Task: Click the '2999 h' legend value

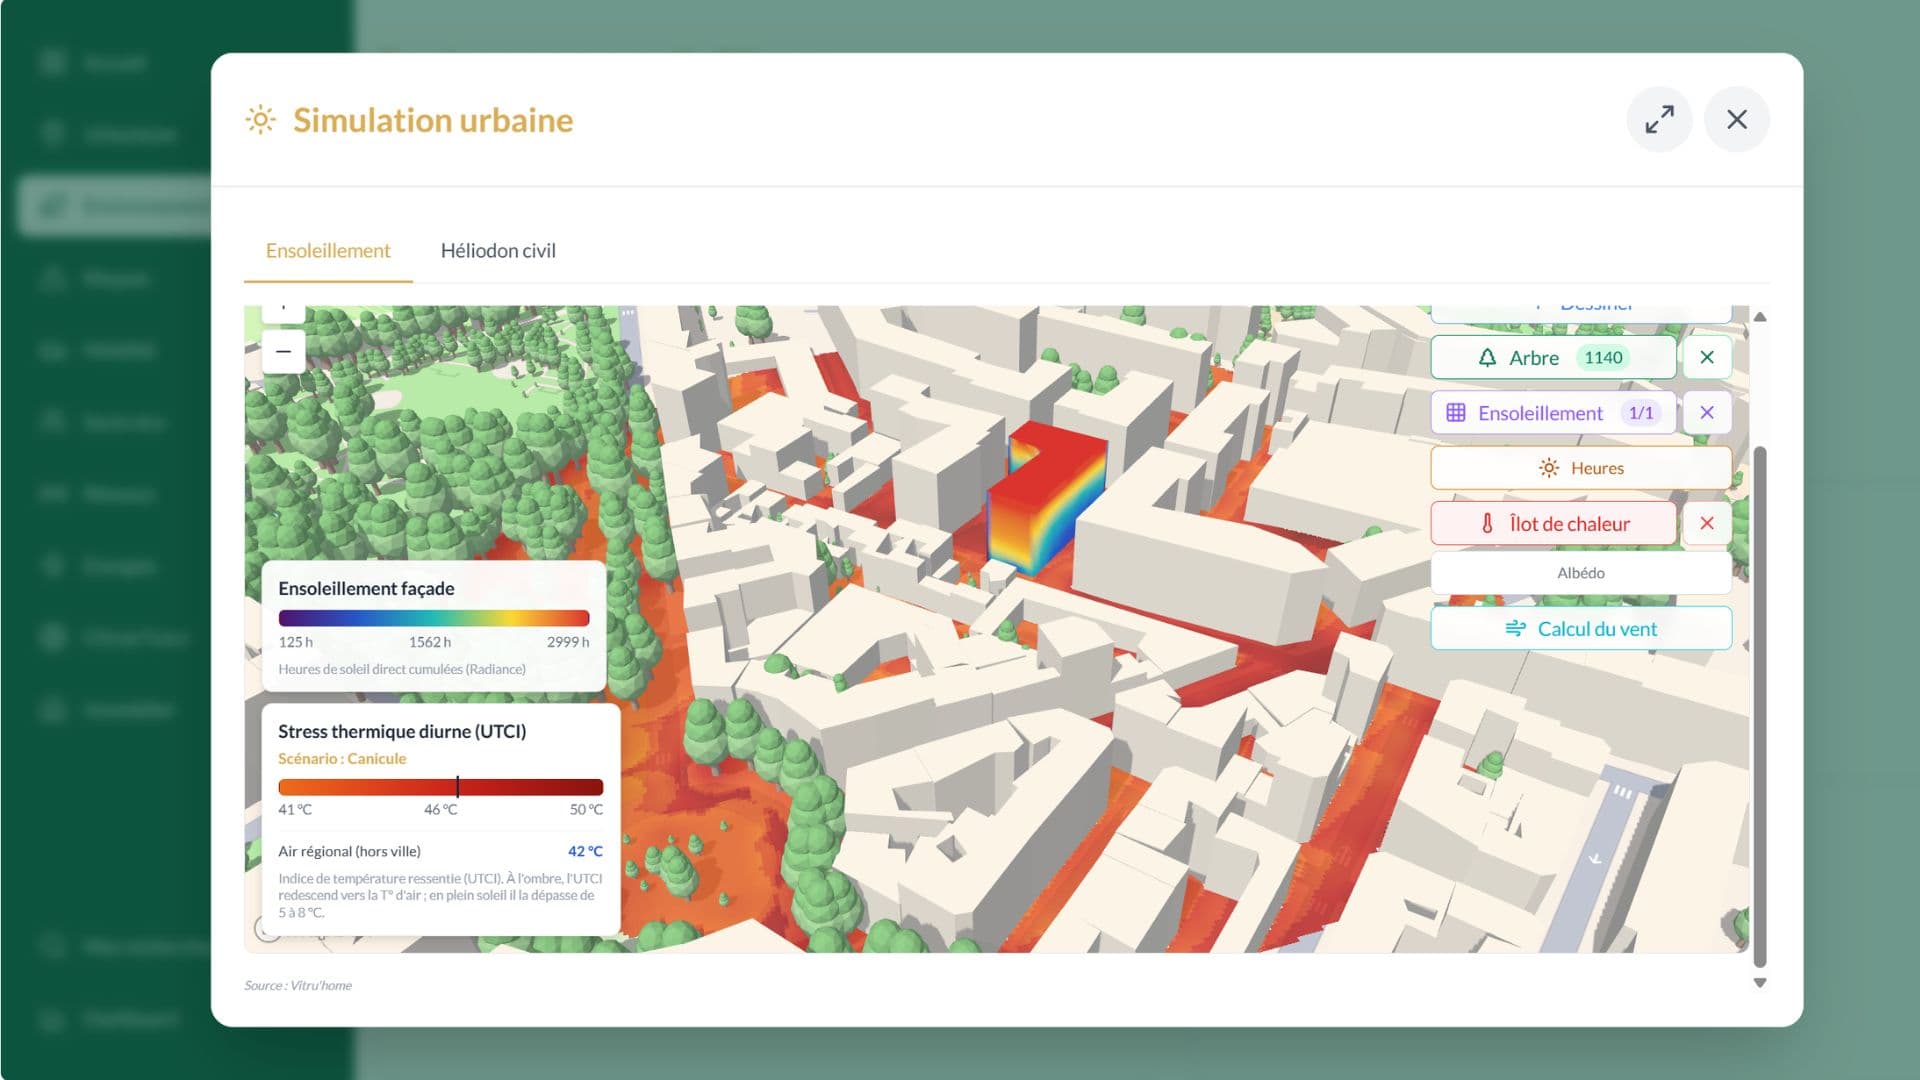Action: tap(568, 642)
